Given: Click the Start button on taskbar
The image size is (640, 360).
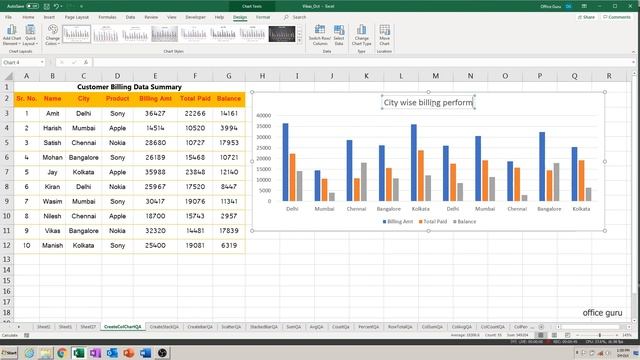Looking at the screenshot, I should (x=9, y=353).
